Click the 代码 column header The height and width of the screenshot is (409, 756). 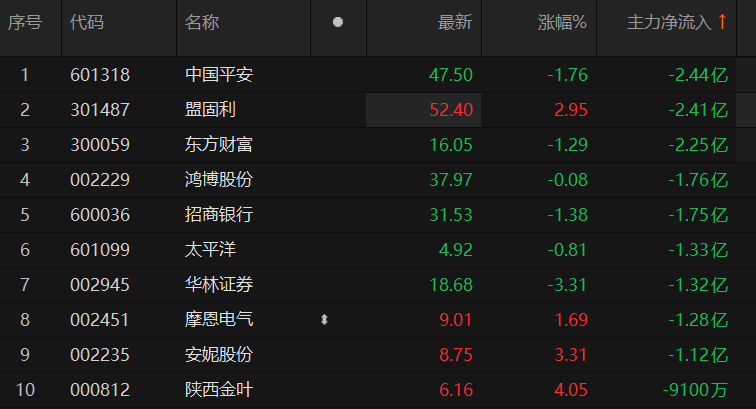click(x=87, y=22)
